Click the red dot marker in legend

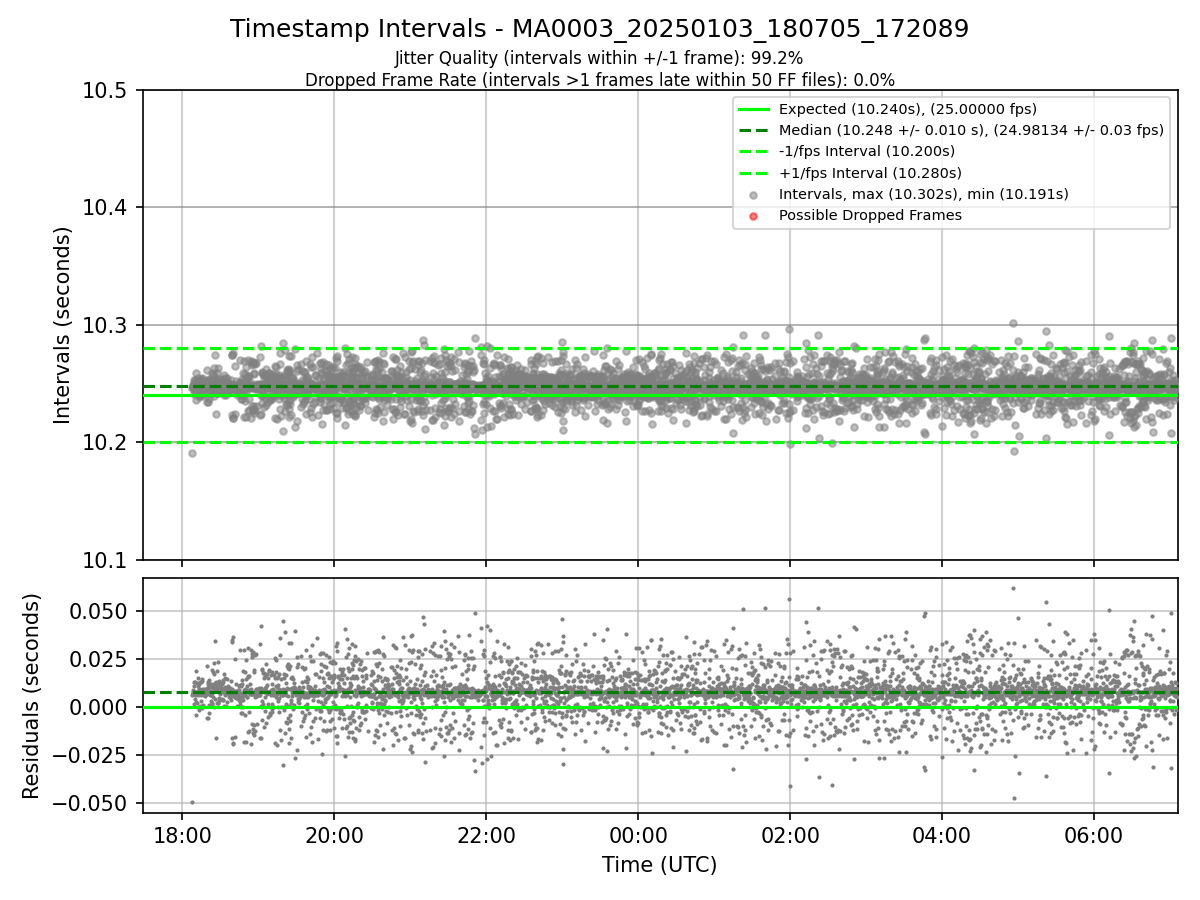(754, 216)
